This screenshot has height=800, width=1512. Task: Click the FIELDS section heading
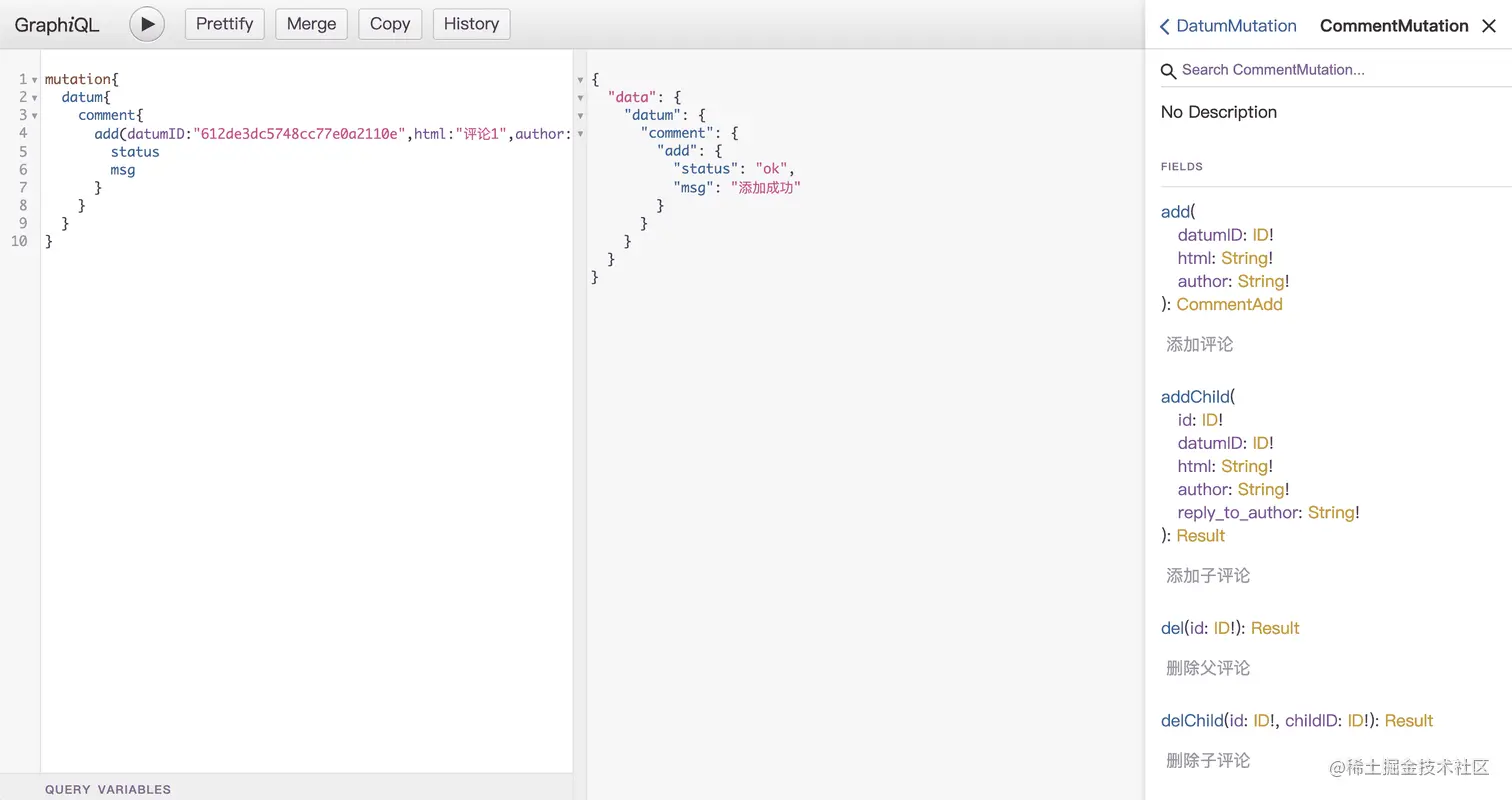1182,166
